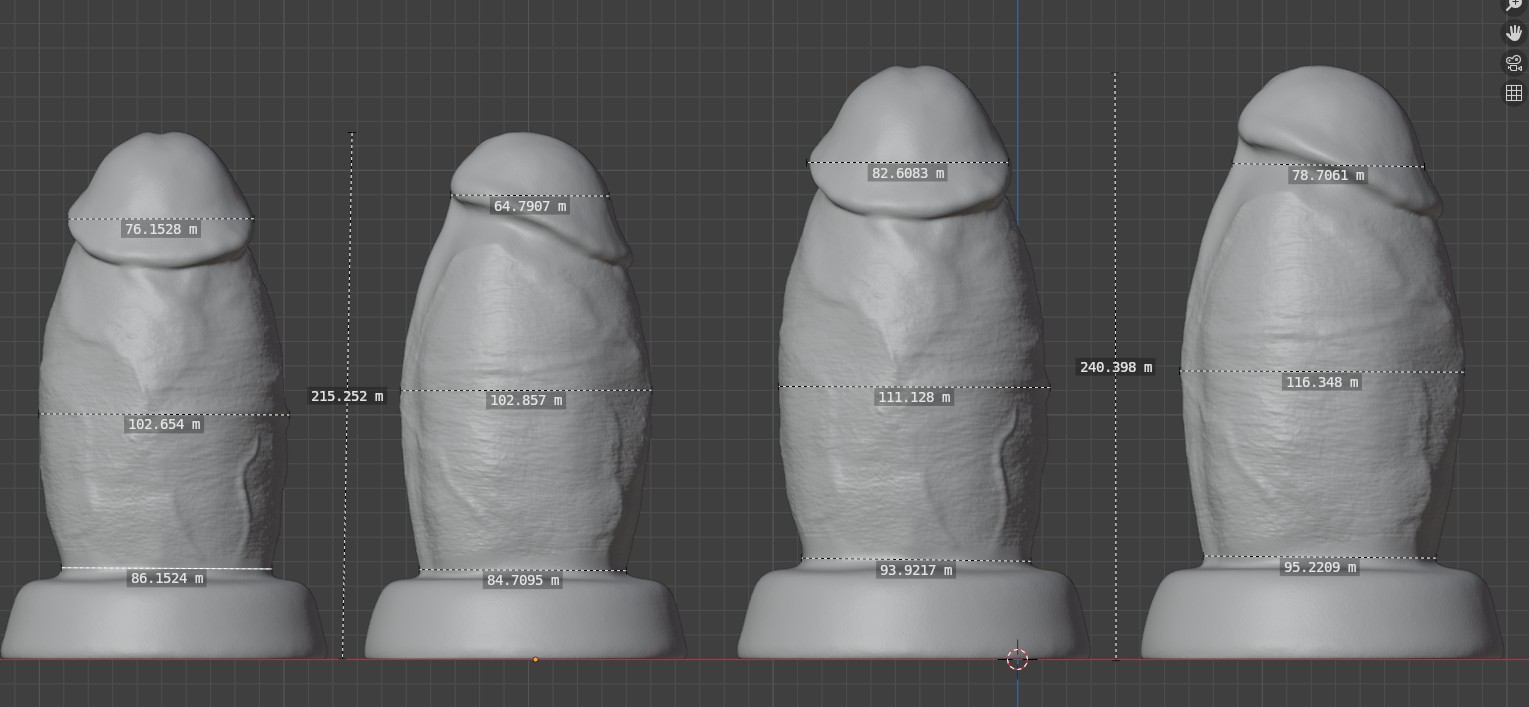Click the 3D cursor on the red axis
This screenshot has width=1529, height=707.
click(1017, 659)
